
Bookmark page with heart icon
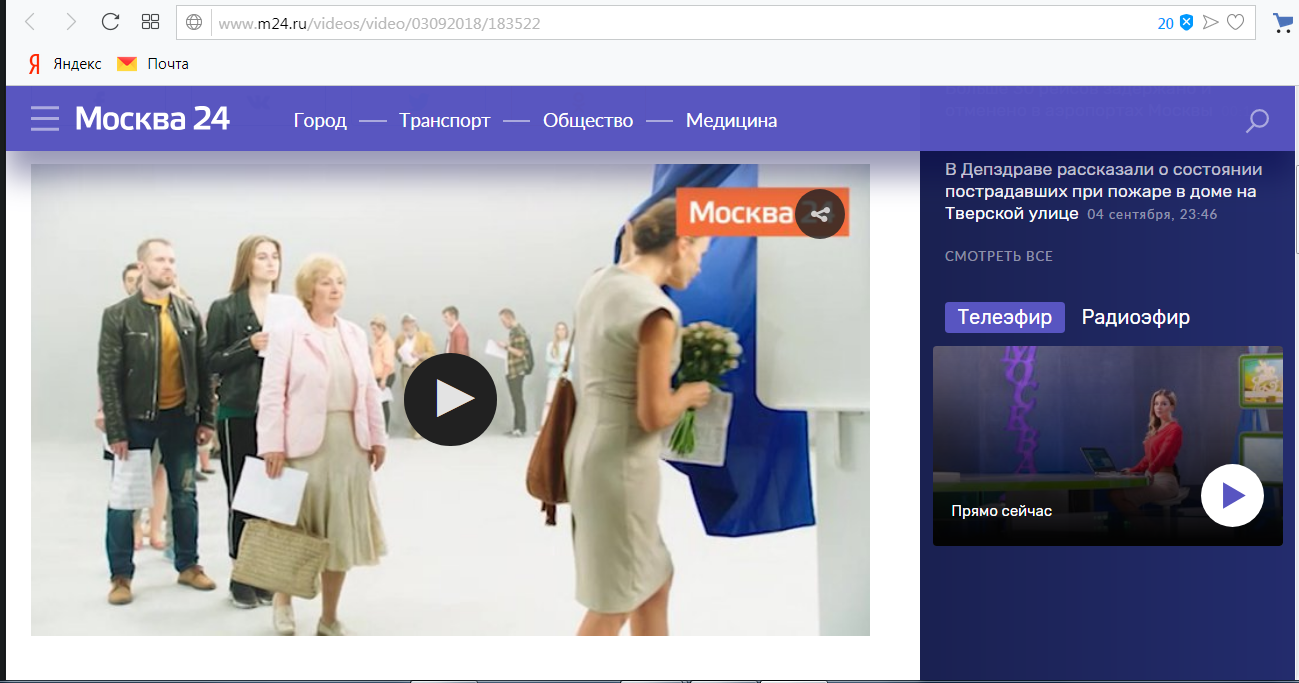point(1236,22)
